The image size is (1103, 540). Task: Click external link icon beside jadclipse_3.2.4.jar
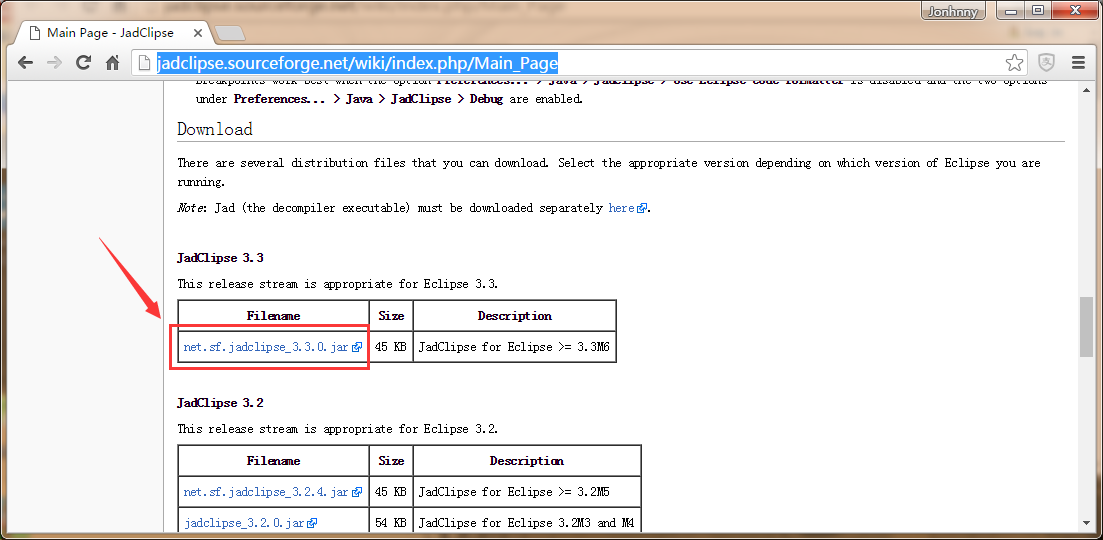[x=357, y=492]
